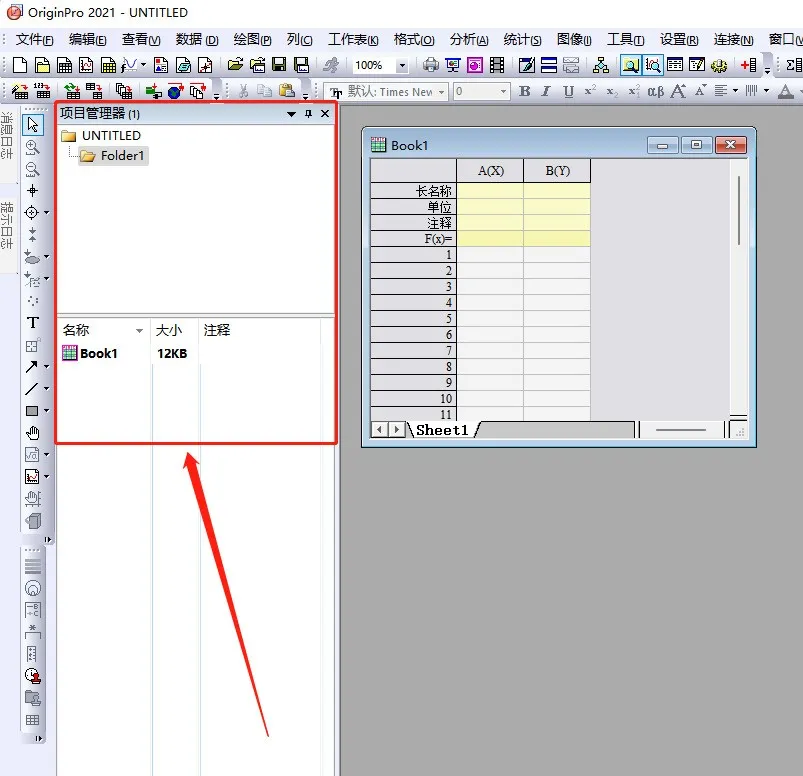Viewport: 803px width, 776px height.
Task: Open the 绘图 (Plot) menu
Action: 251,40
